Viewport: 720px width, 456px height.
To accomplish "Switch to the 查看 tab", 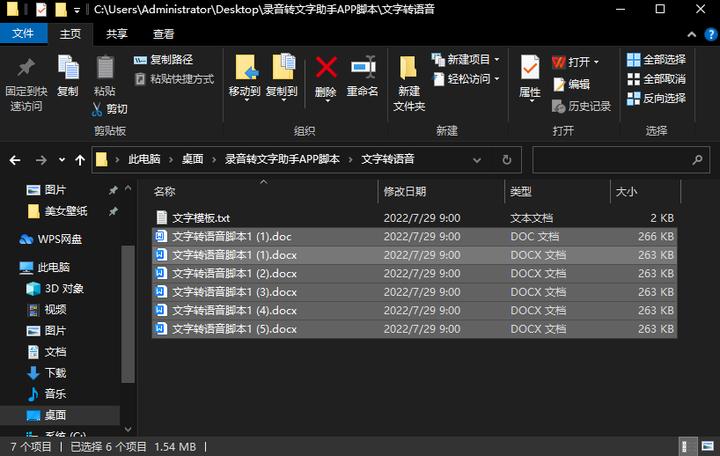I will 163,34.
